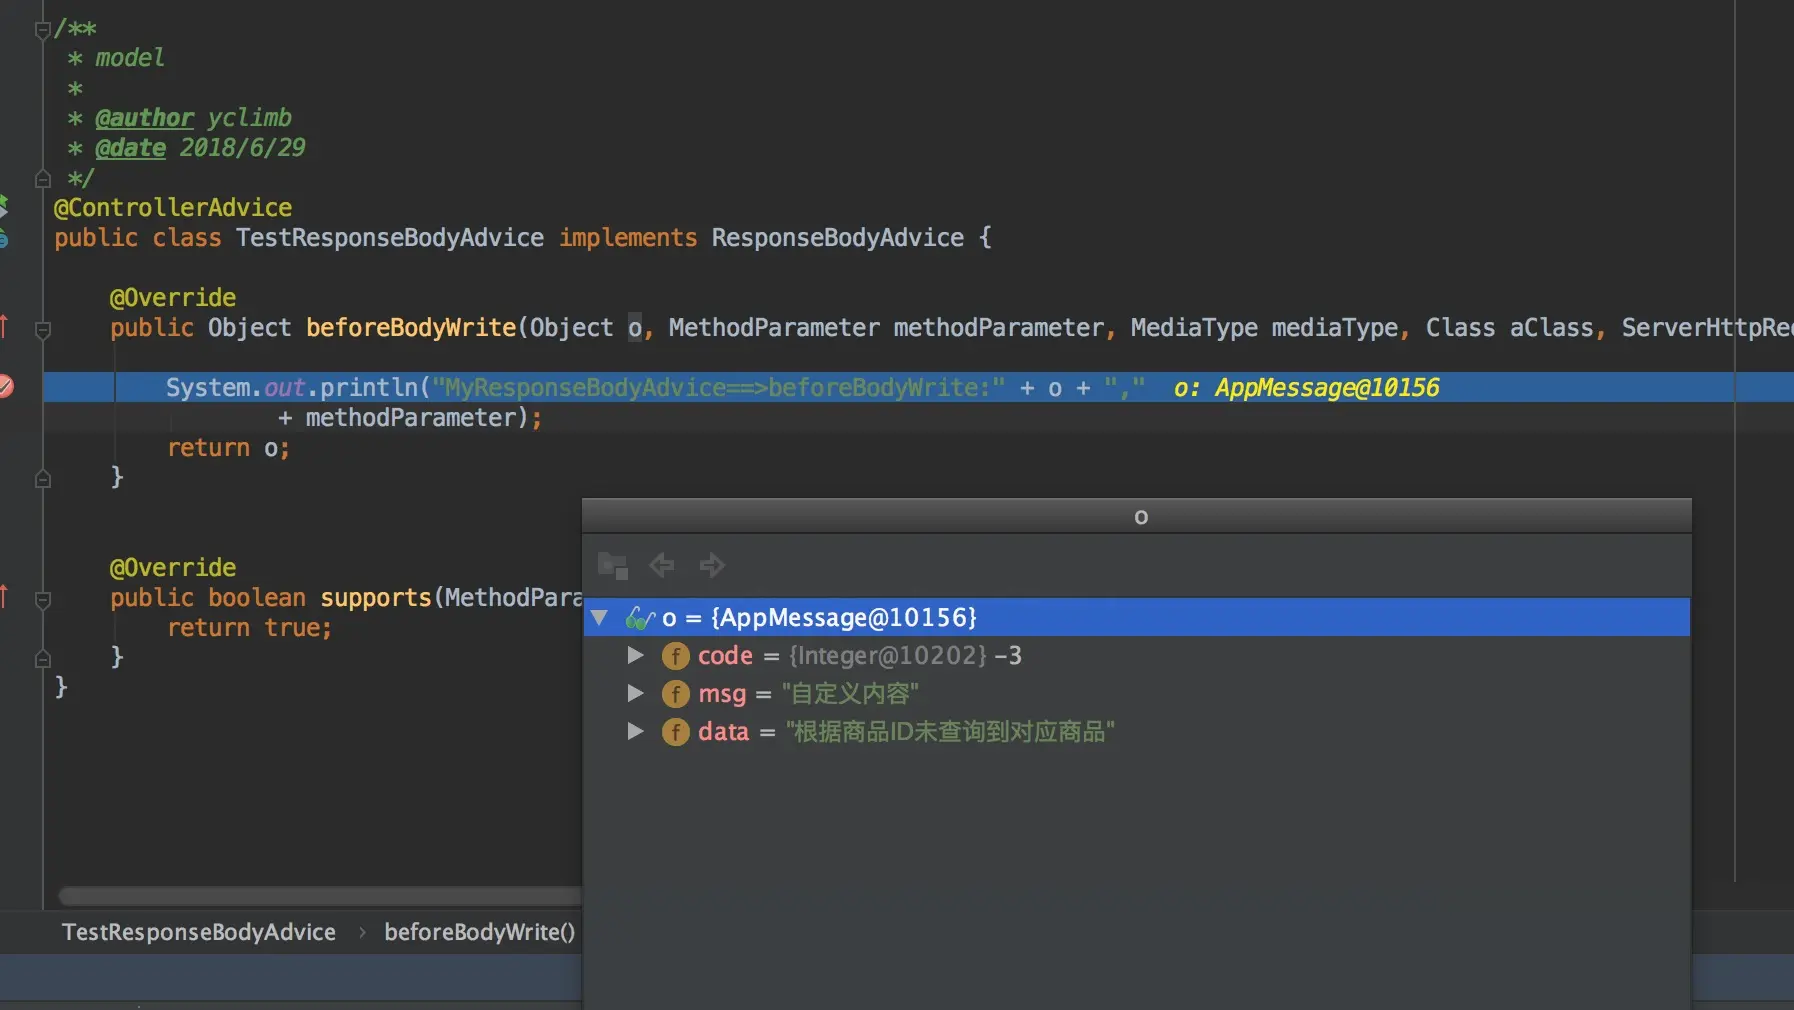Screen dimensions: 1794x1010
Task: Click the override gutter arrow beside supports
Action: click(x=4, y=596)
